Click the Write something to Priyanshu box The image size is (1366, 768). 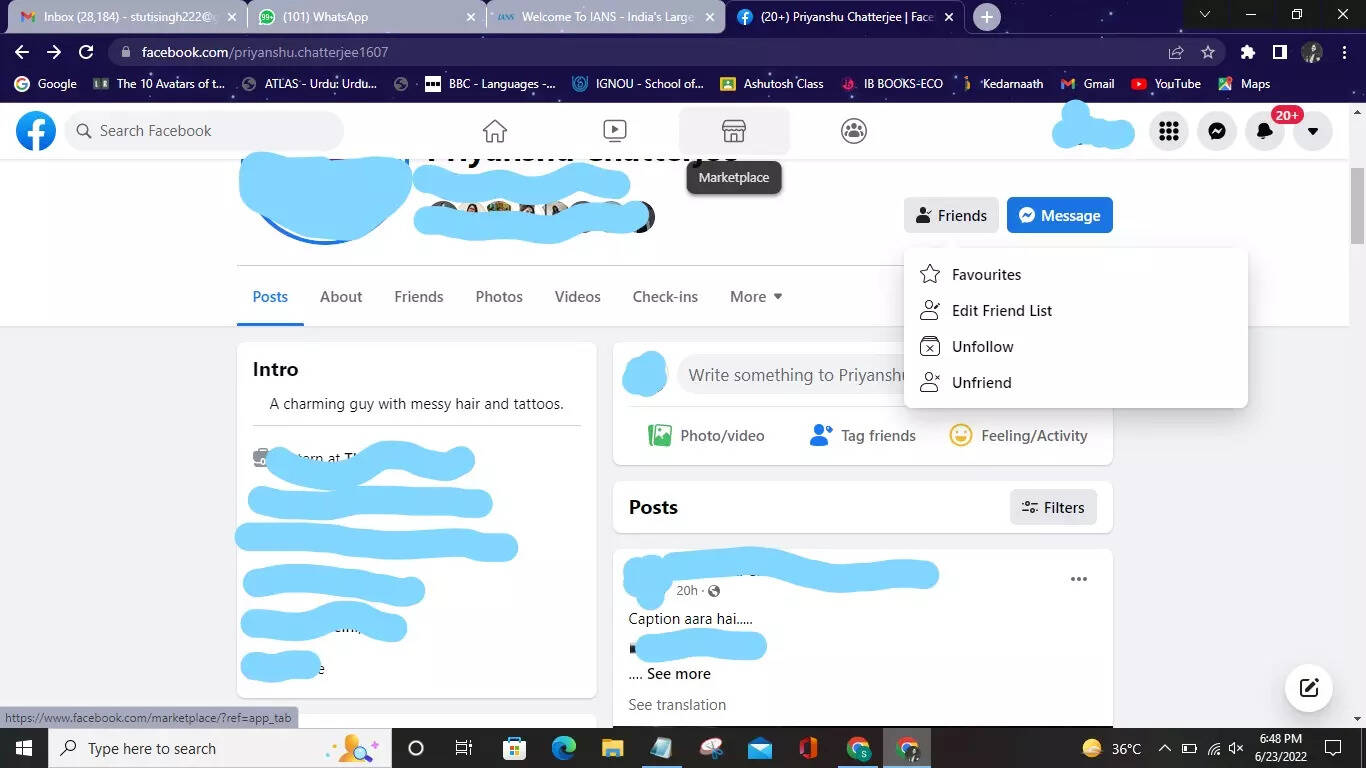[x=791, y=375]
